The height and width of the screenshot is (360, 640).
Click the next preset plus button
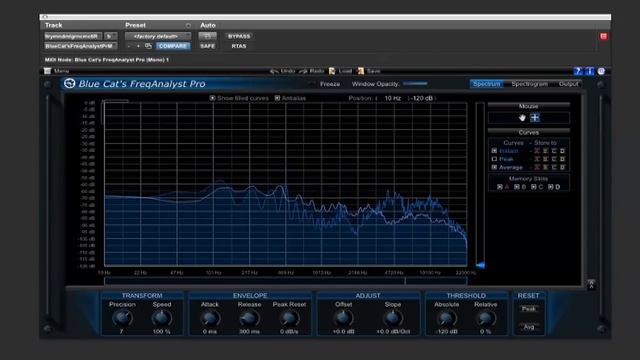138,46
